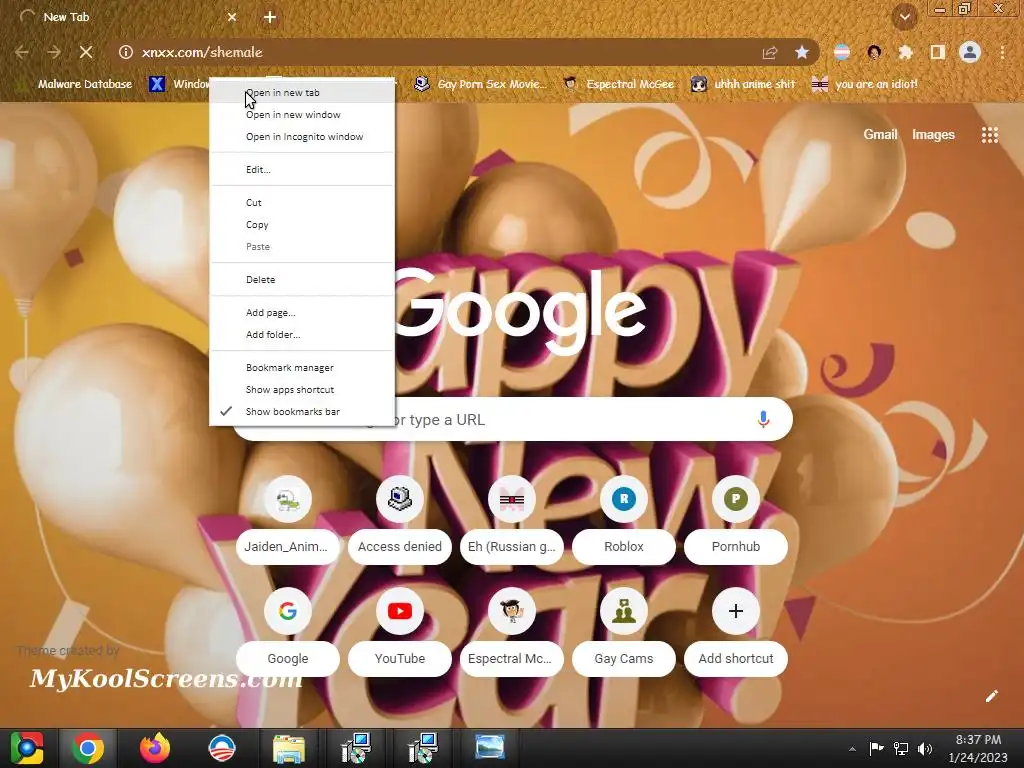The height and width of the screenshot is (768, 1024).
Task: Open the Google shortcut icon
Action: coord(287,611)
